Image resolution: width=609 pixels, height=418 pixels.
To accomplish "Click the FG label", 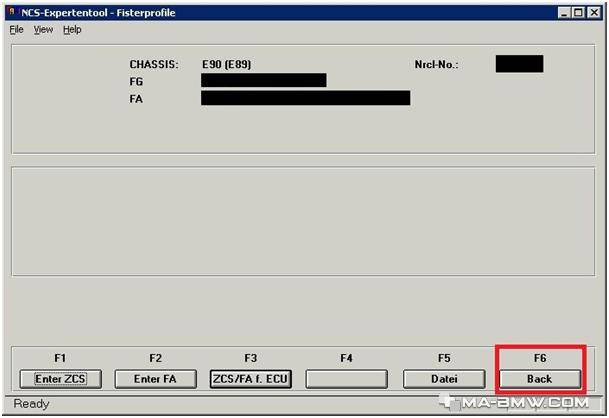I will [136, 82].
